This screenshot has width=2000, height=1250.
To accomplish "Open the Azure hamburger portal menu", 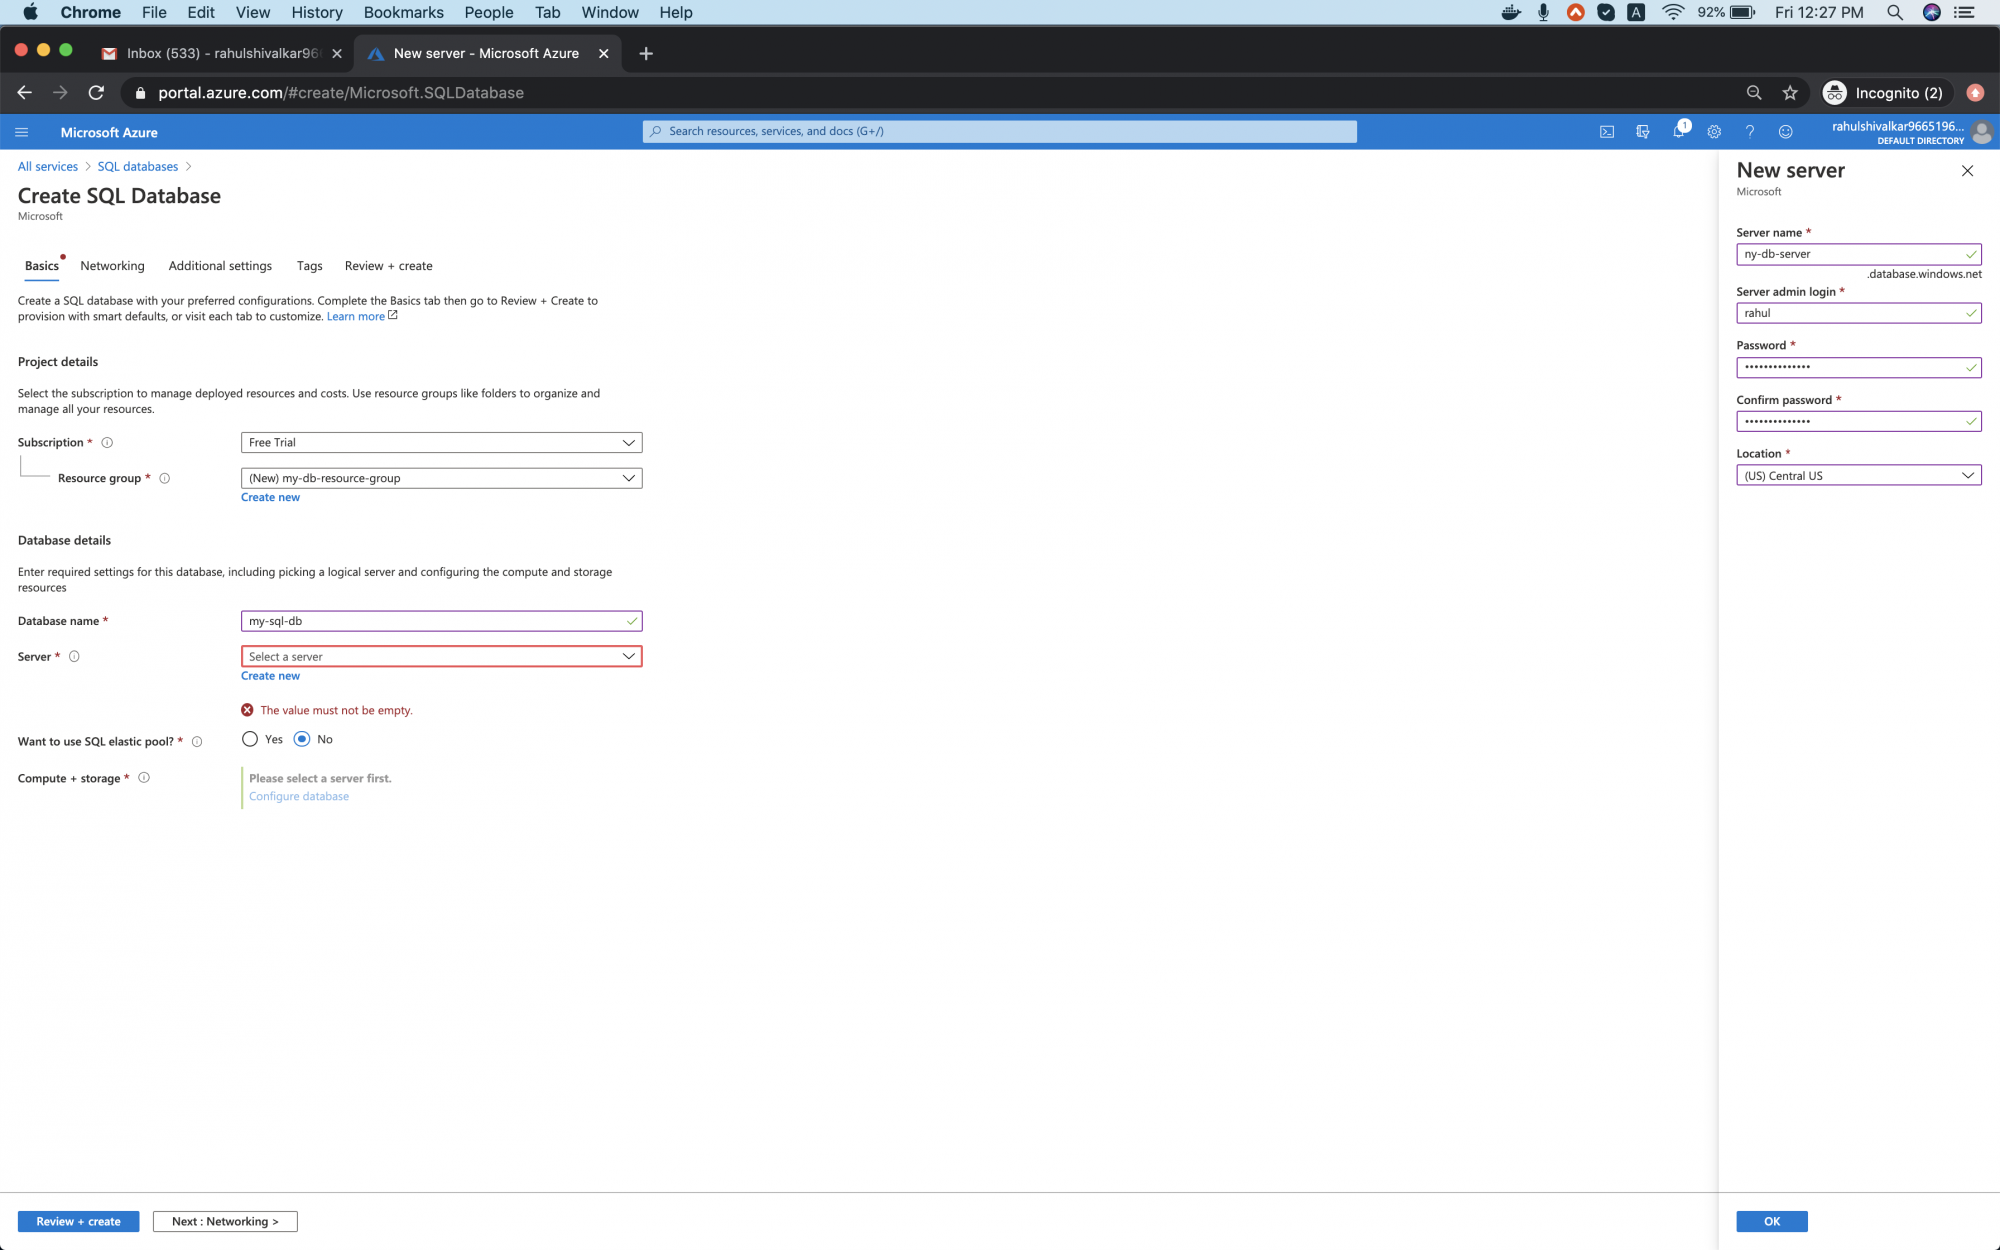I will coord(22,132).
